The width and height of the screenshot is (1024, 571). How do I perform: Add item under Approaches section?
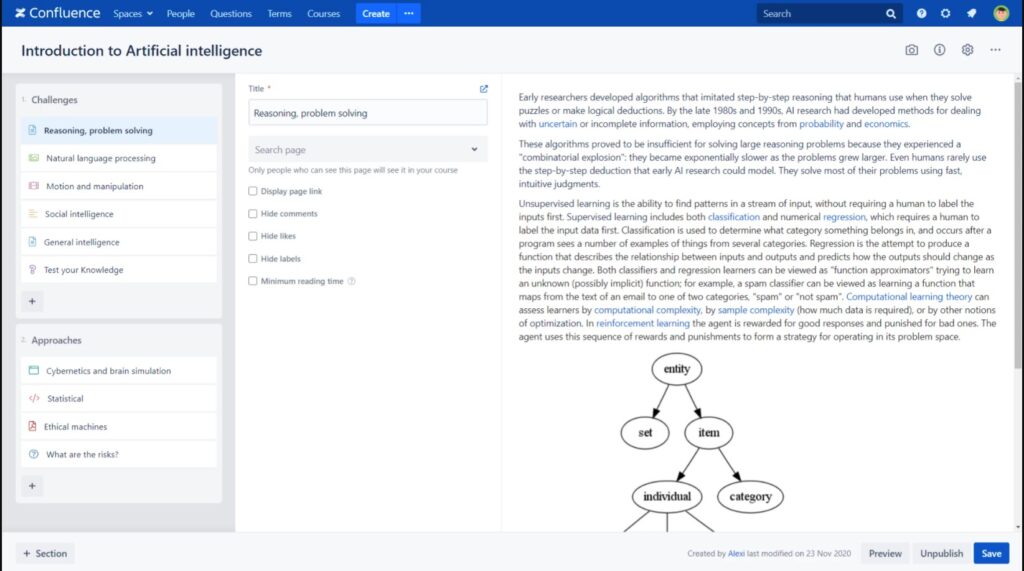[32, 485]
